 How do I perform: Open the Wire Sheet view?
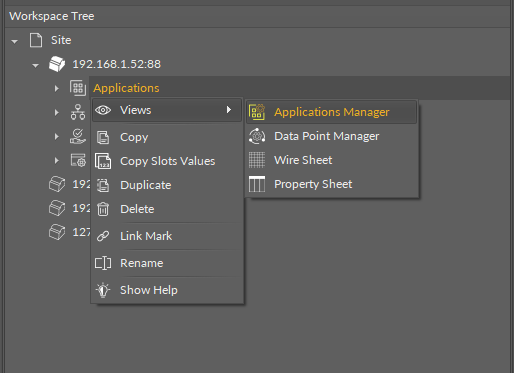pyautogui.click(x=332, y=160)
